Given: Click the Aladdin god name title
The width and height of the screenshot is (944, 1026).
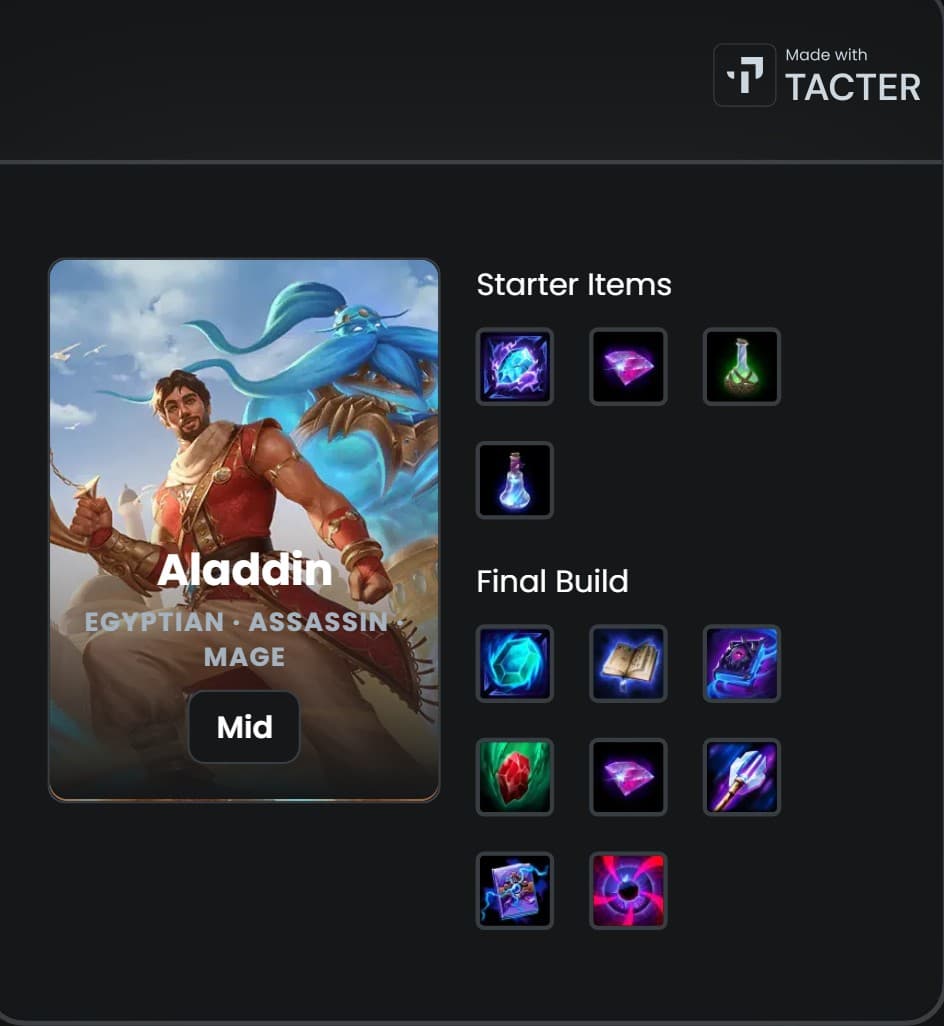Looking at the screenshot, I should [245, 569].
